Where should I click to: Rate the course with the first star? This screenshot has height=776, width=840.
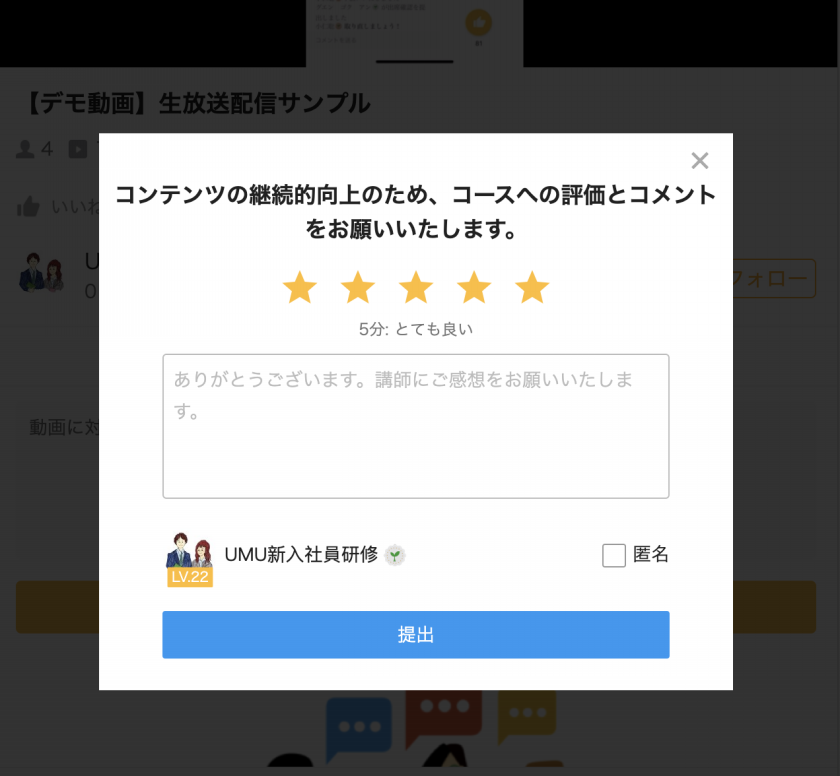point(299,288)
